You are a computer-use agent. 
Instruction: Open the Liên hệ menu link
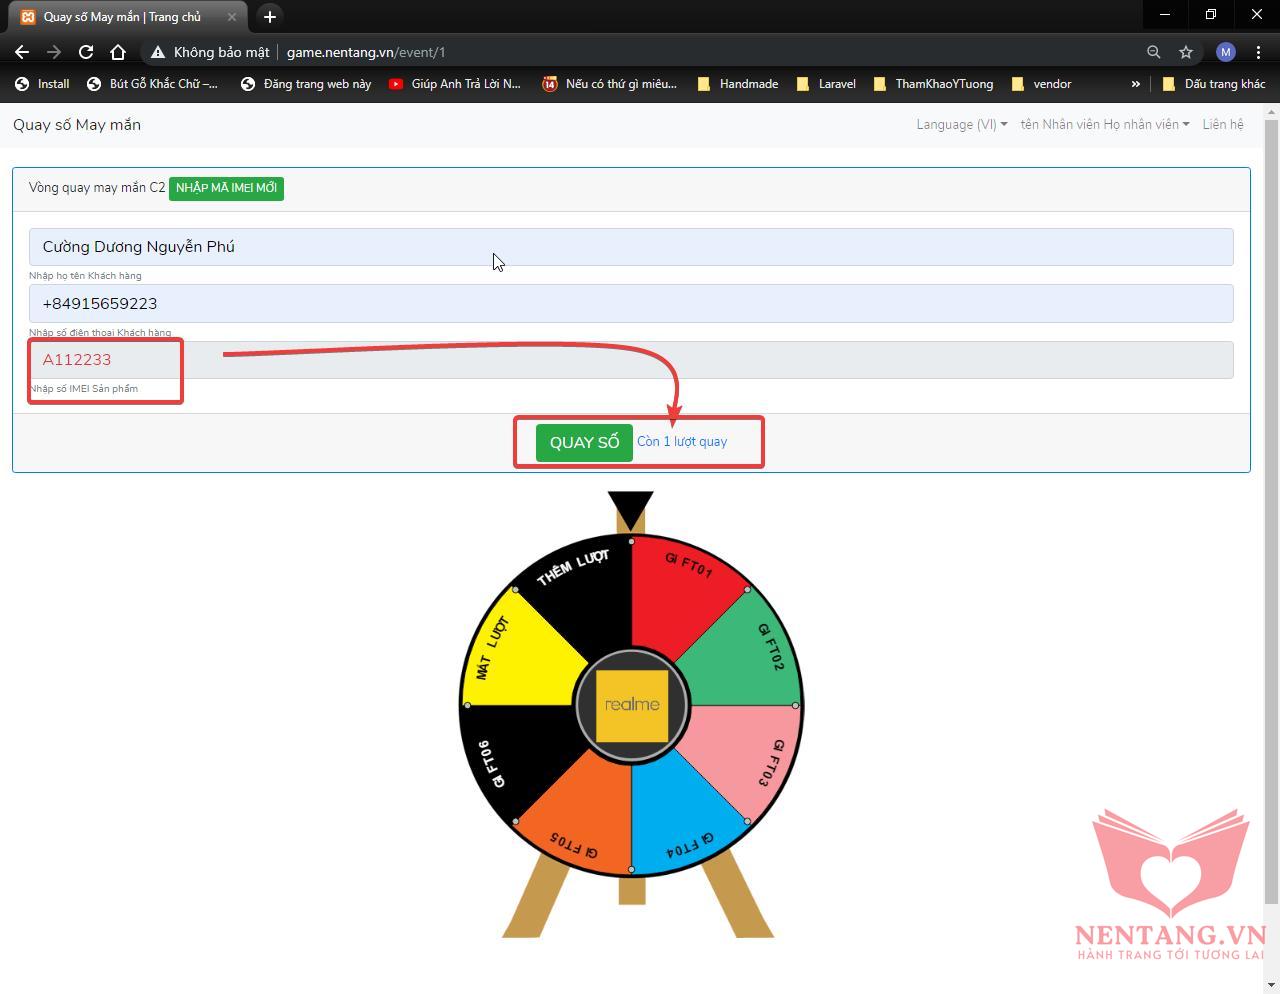click(x=1223, y=124)
